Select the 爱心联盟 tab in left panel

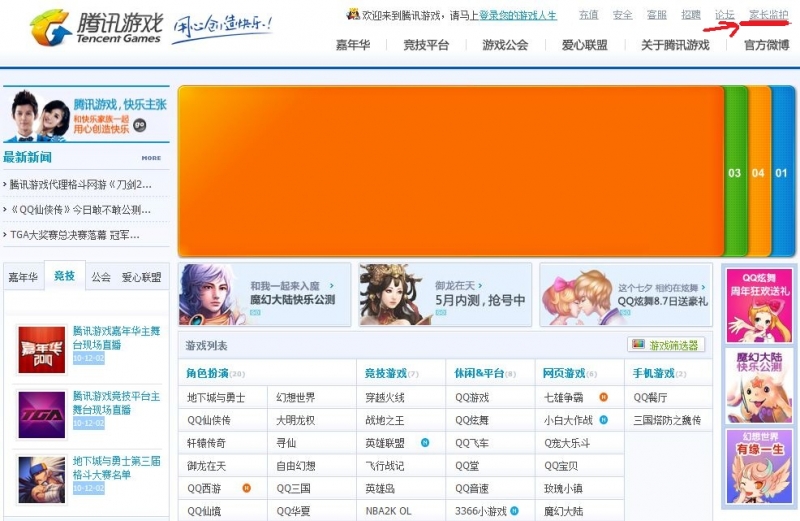pyautogui.click(x=141, y=277)
